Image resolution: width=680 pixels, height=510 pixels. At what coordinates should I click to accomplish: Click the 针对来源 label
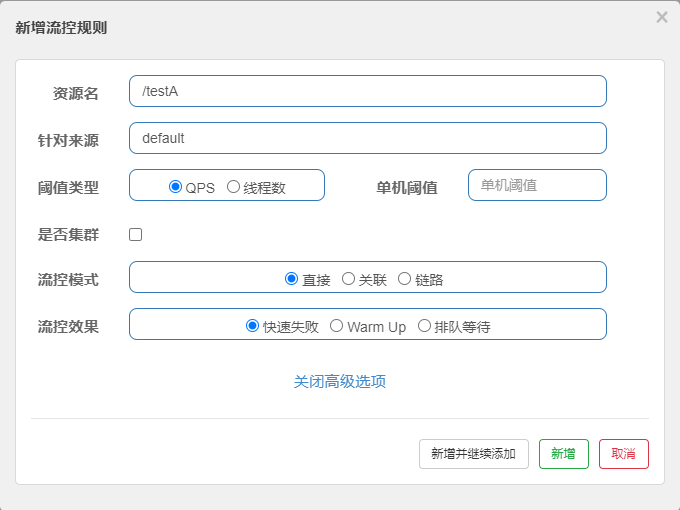(68, 141)
